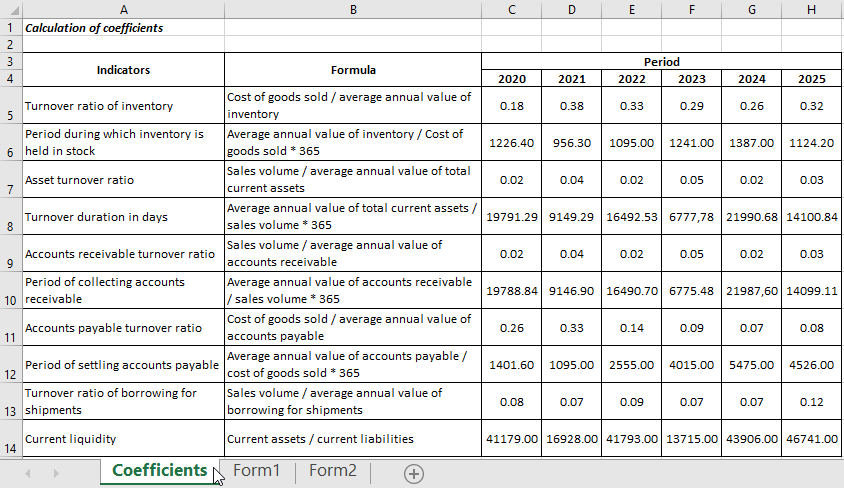Viewport: 844px width, 488px height.
Task: Select the cell with value 0.33 in 2022
Action: coord(631,105)
